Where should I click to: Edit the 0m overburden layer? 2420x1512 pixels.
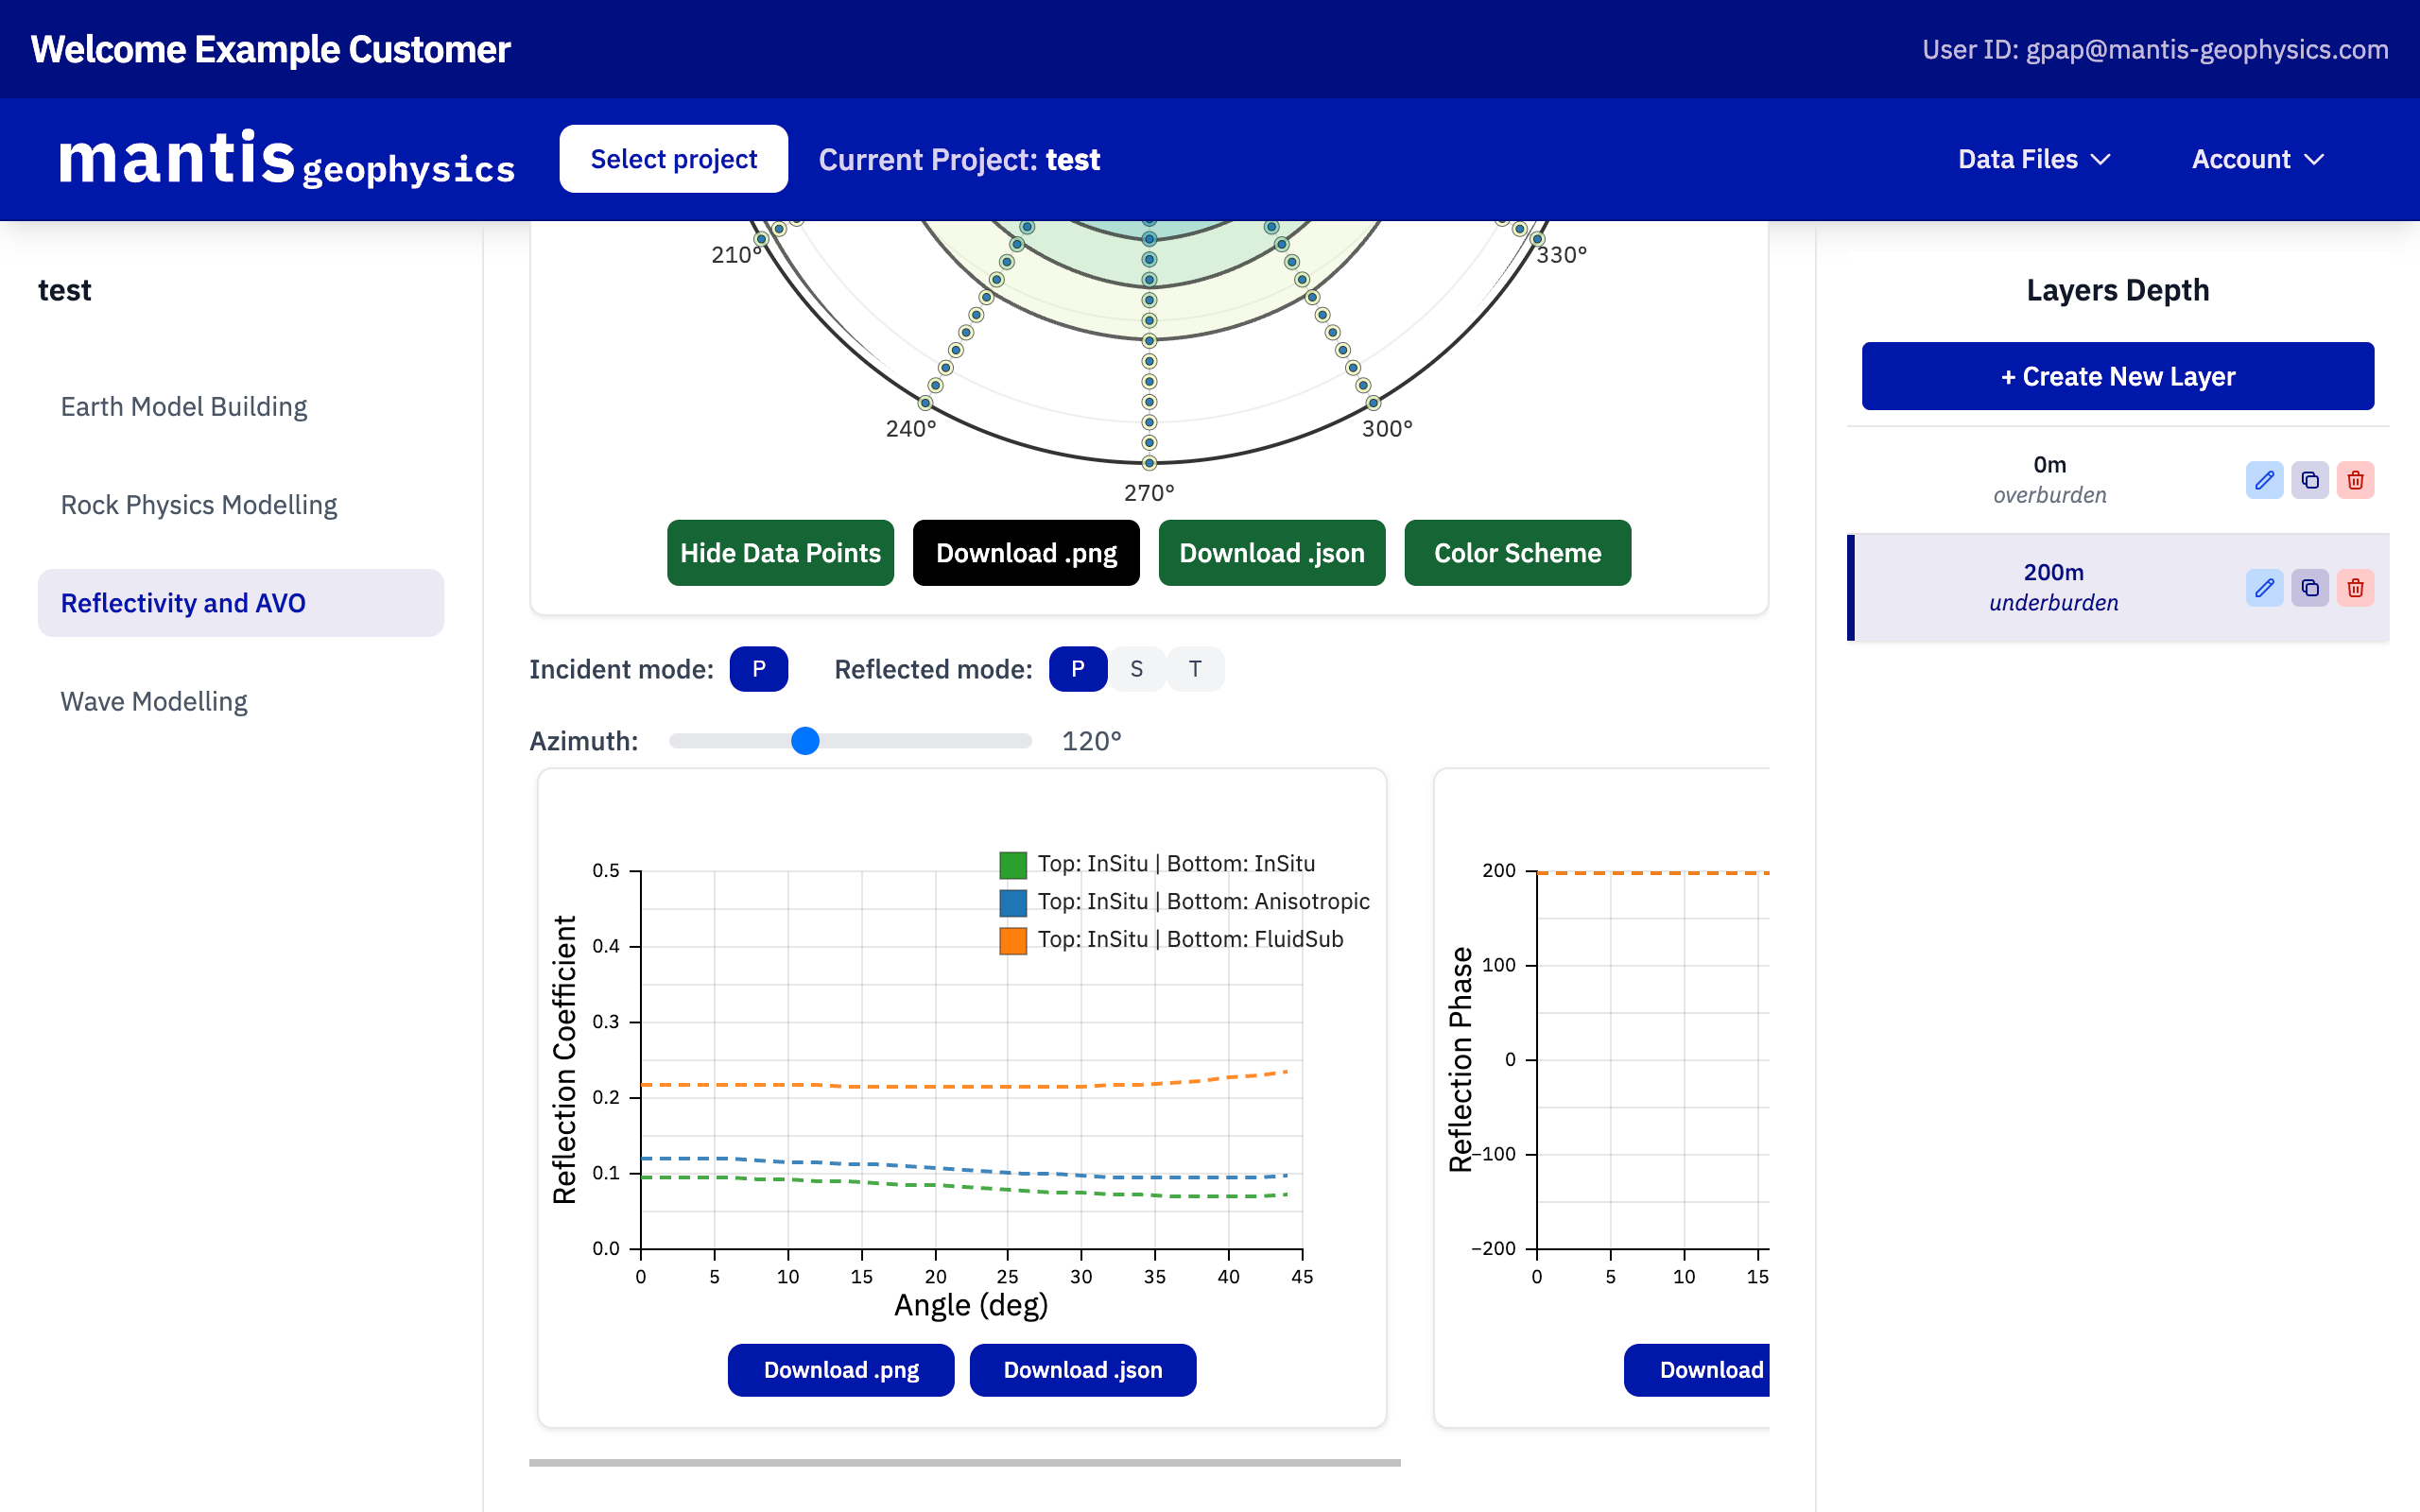(2264, 480)
